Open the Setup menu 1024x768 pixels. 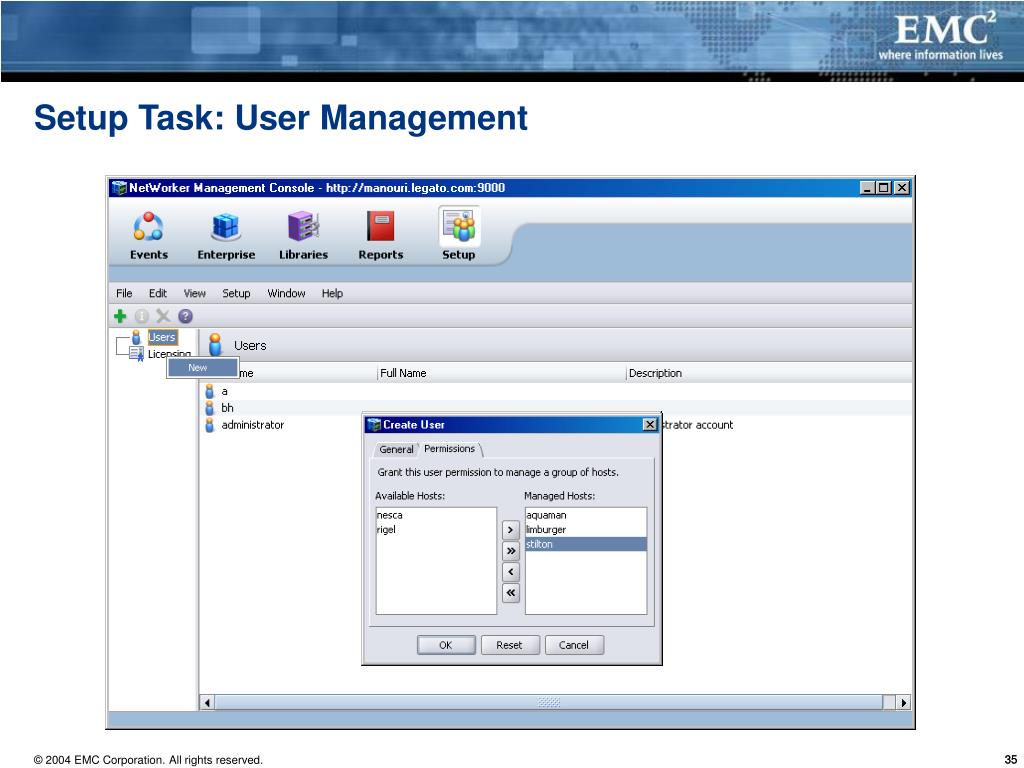click(x=236, y=293)
